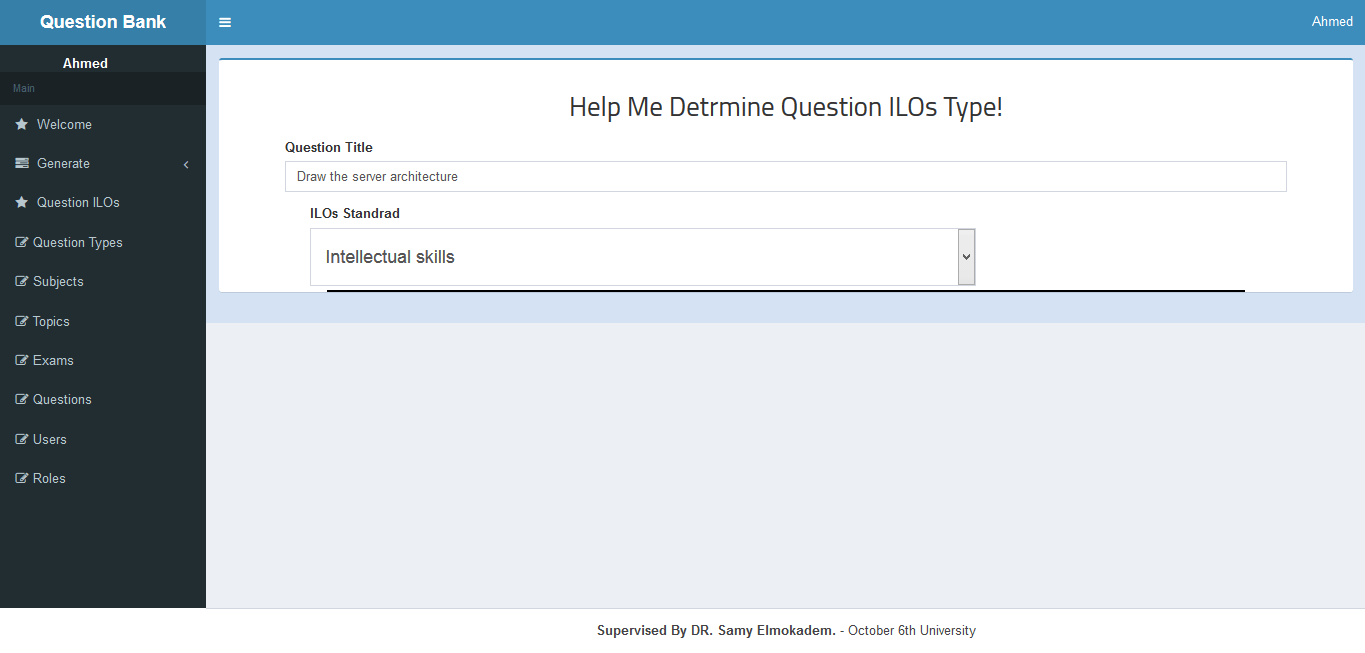Image resolution: width=1365 pixels, height=653 pixels.
Task: Expand the Generate submenu chevron
Action: pos(186,164)
